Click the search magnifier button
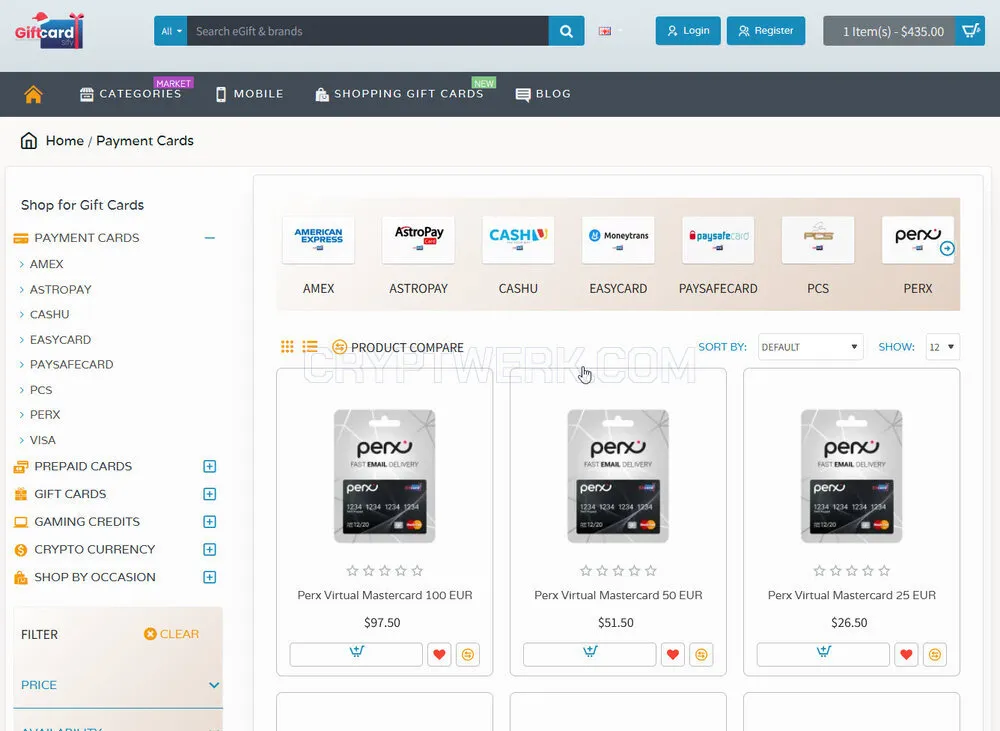 pos(566,31)
